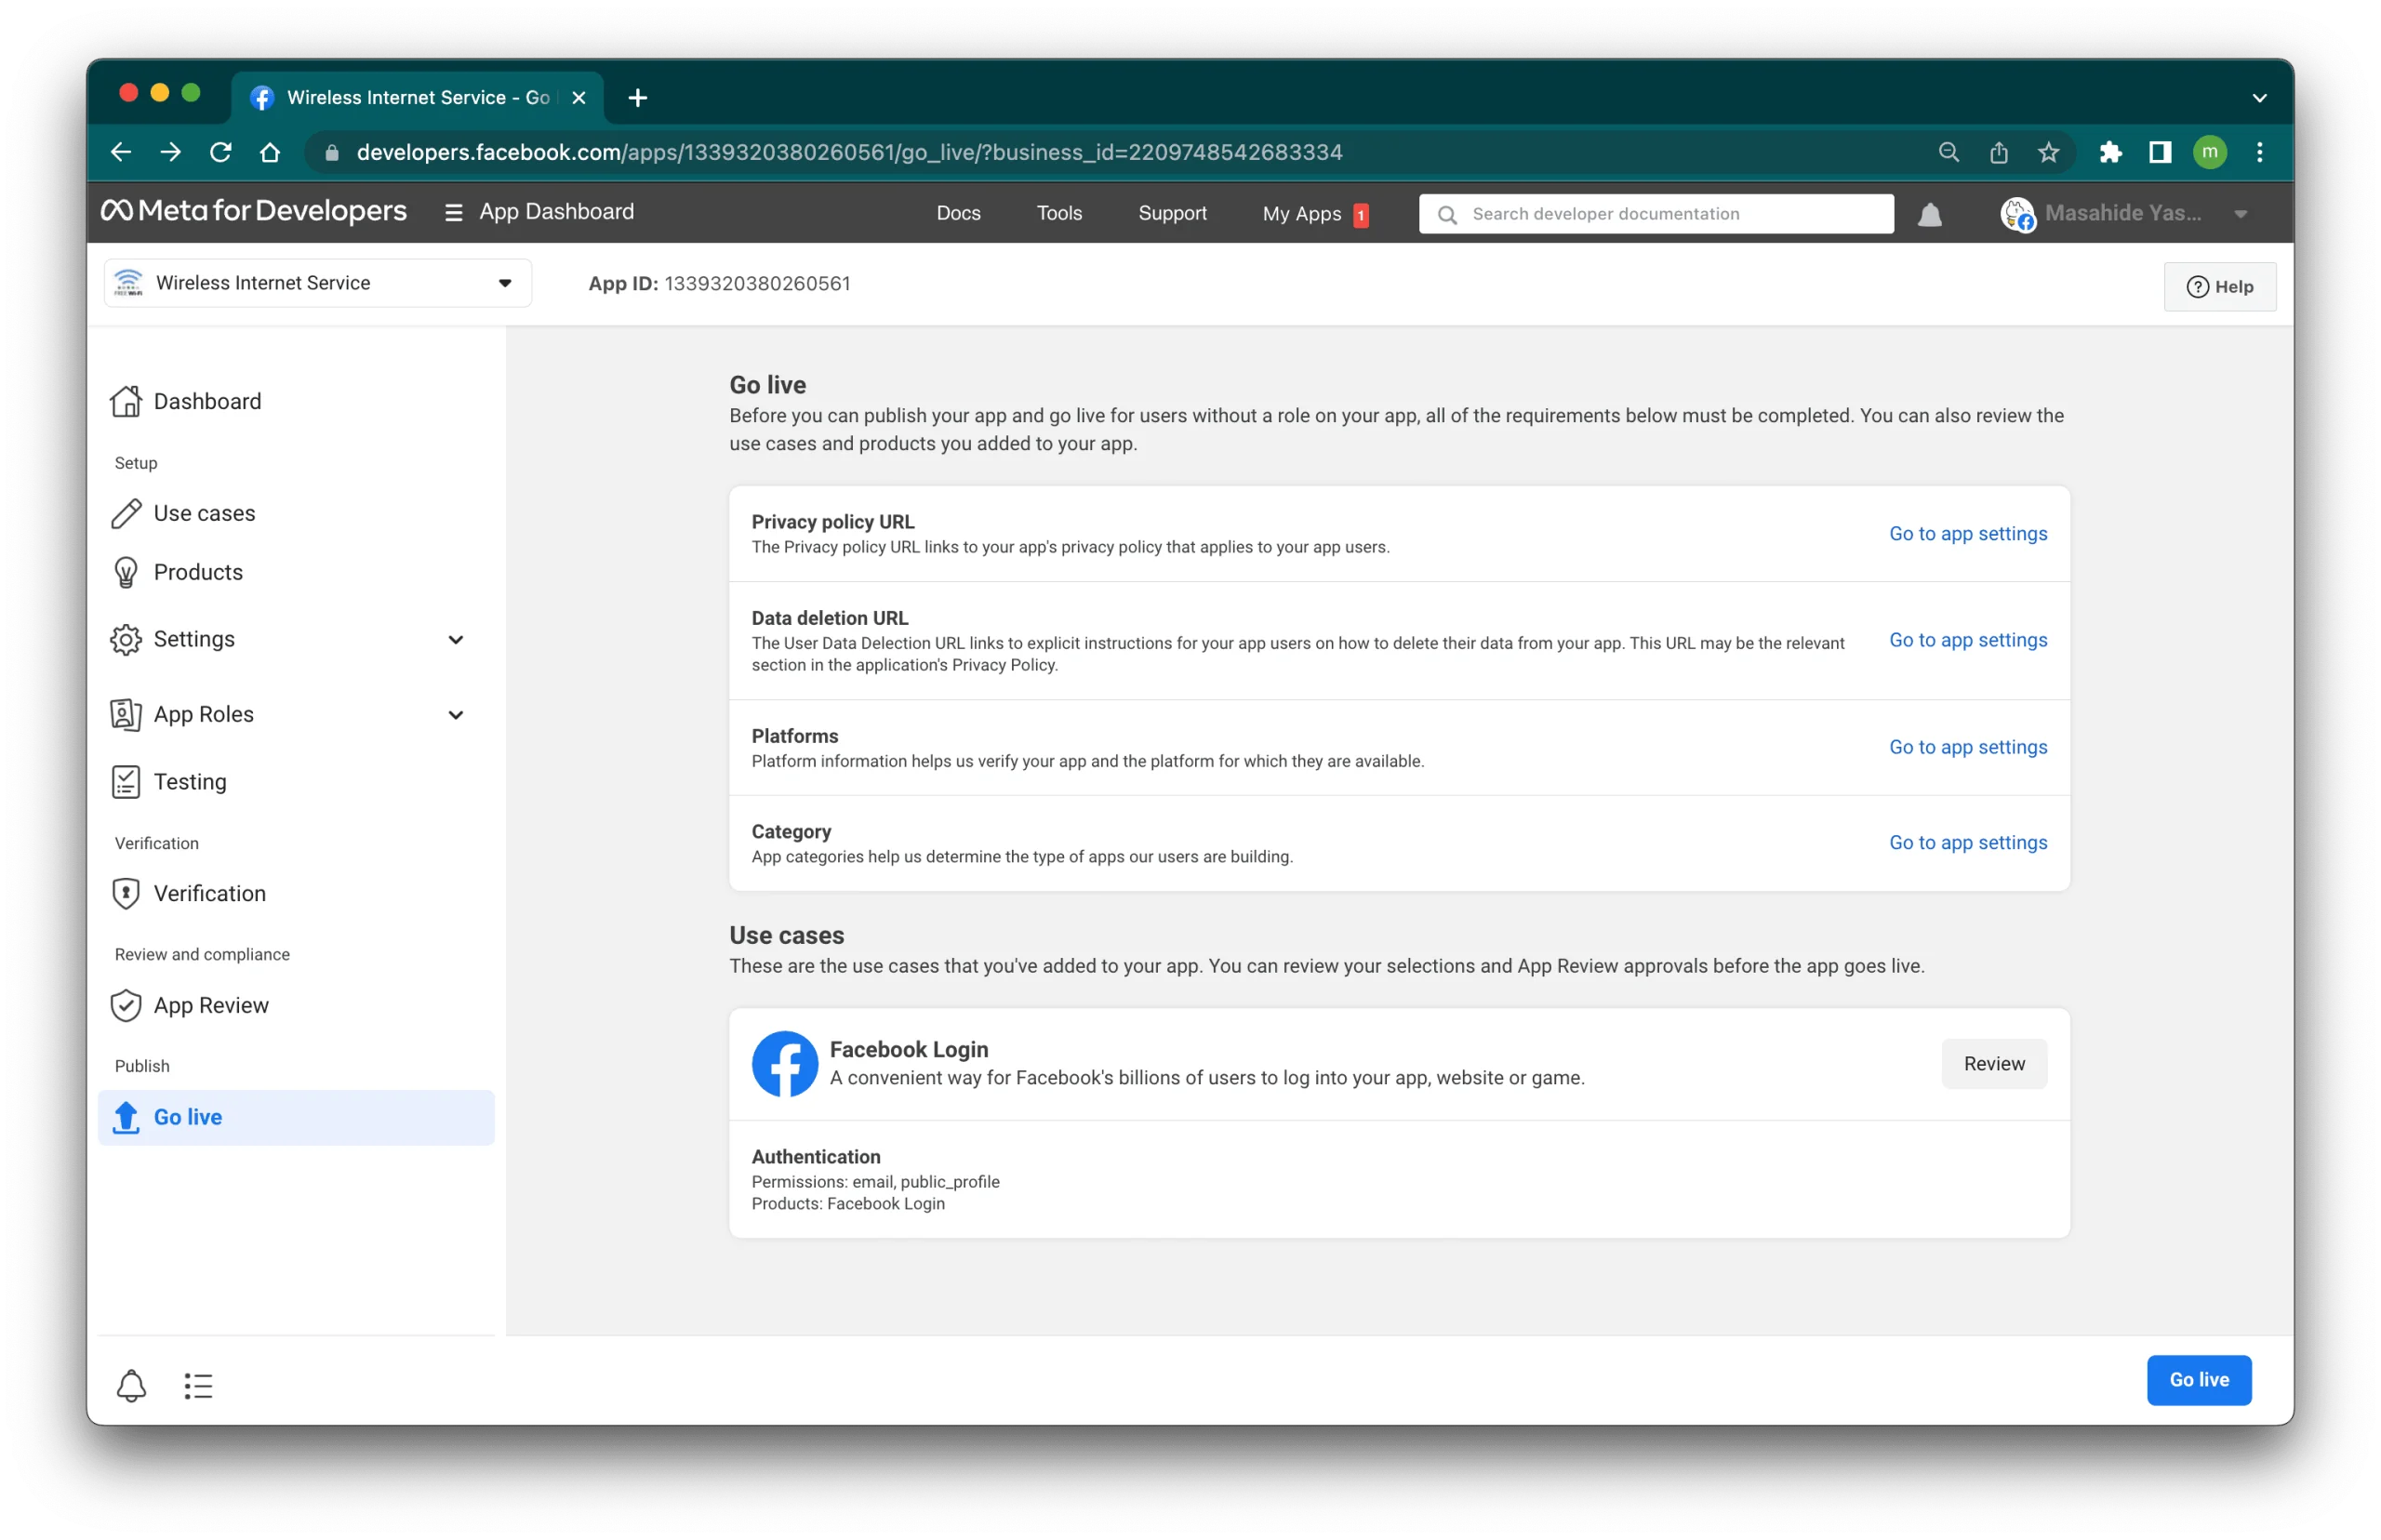The image size is (2381, 1540).
Task: Reload the page with refresh icon
Action: point(220,152)
